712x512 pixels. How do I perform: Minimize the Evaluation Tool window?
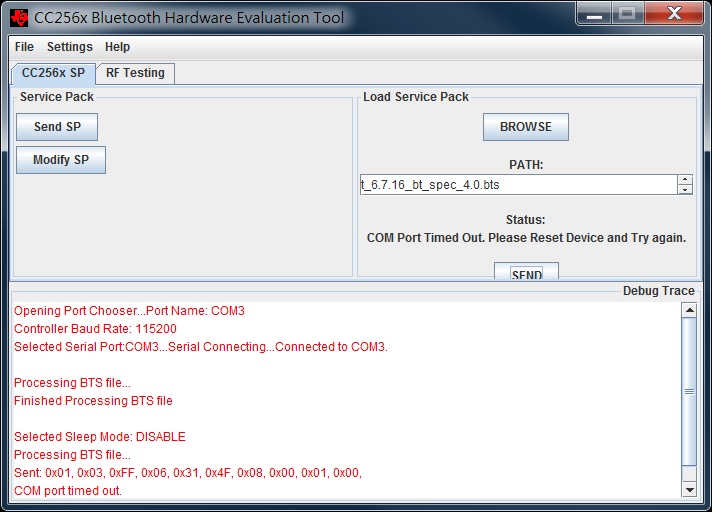pyautogui.click(x=594, y=14)
